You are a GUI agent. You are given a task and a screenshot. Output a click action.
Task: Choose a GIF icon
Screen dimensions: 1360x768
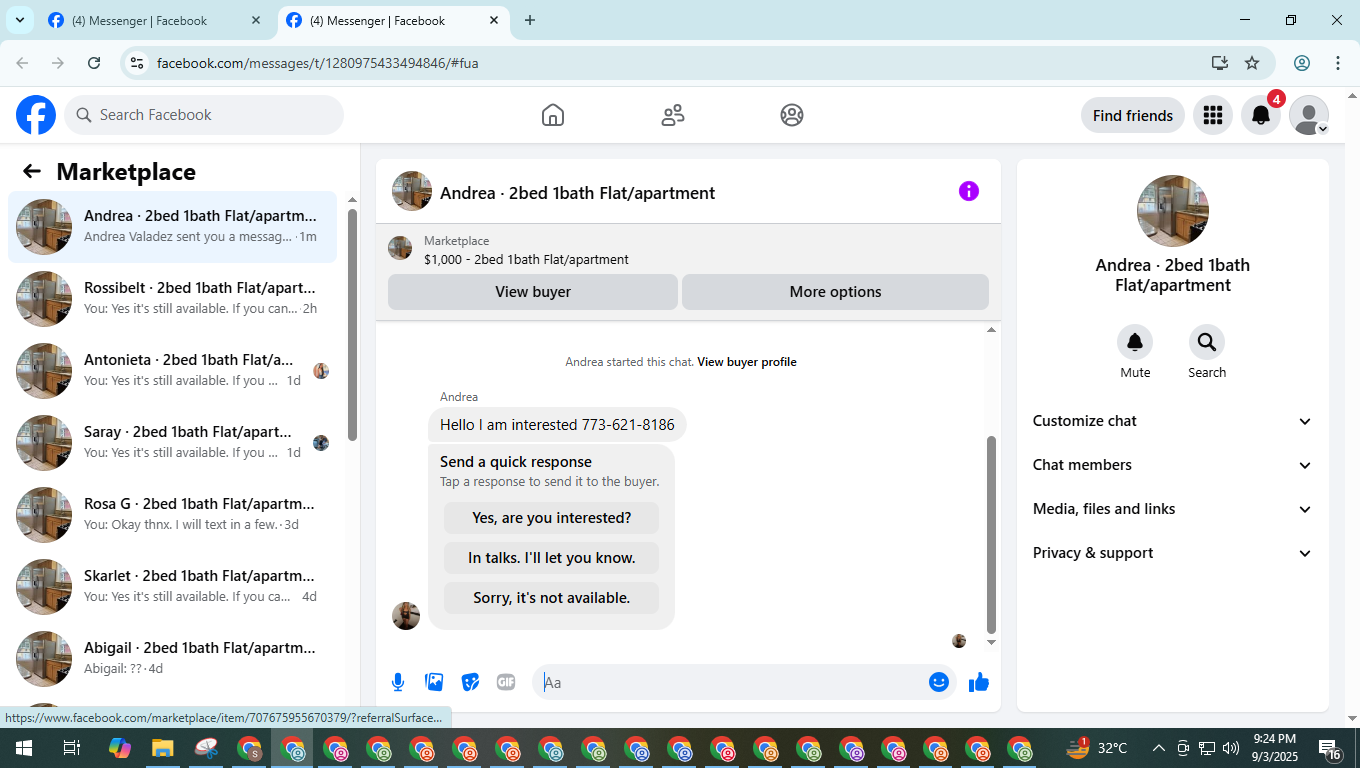point(506,682)
